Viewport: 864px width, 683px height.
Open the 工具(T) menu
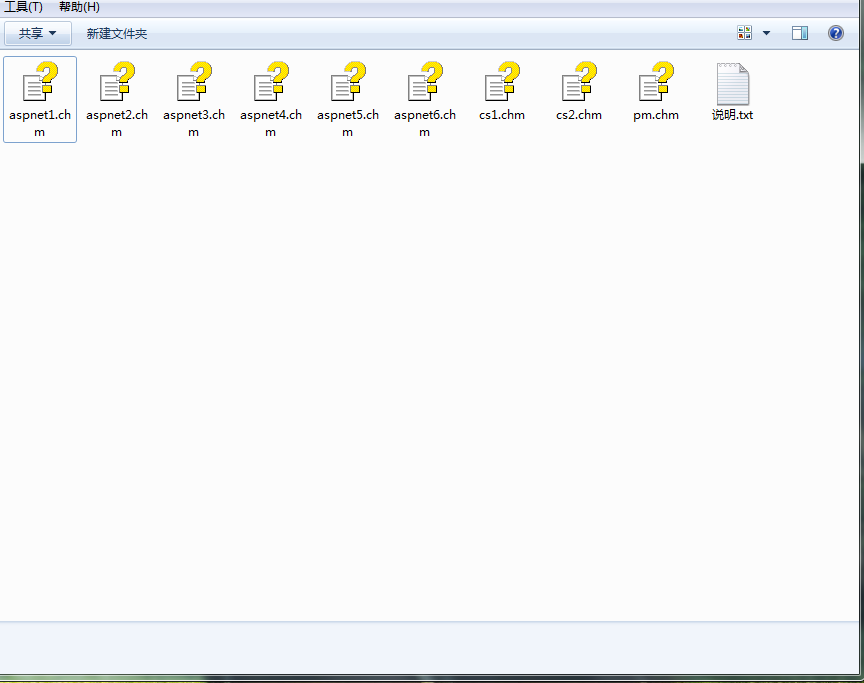pyautogui.click(x=24, y=7)
